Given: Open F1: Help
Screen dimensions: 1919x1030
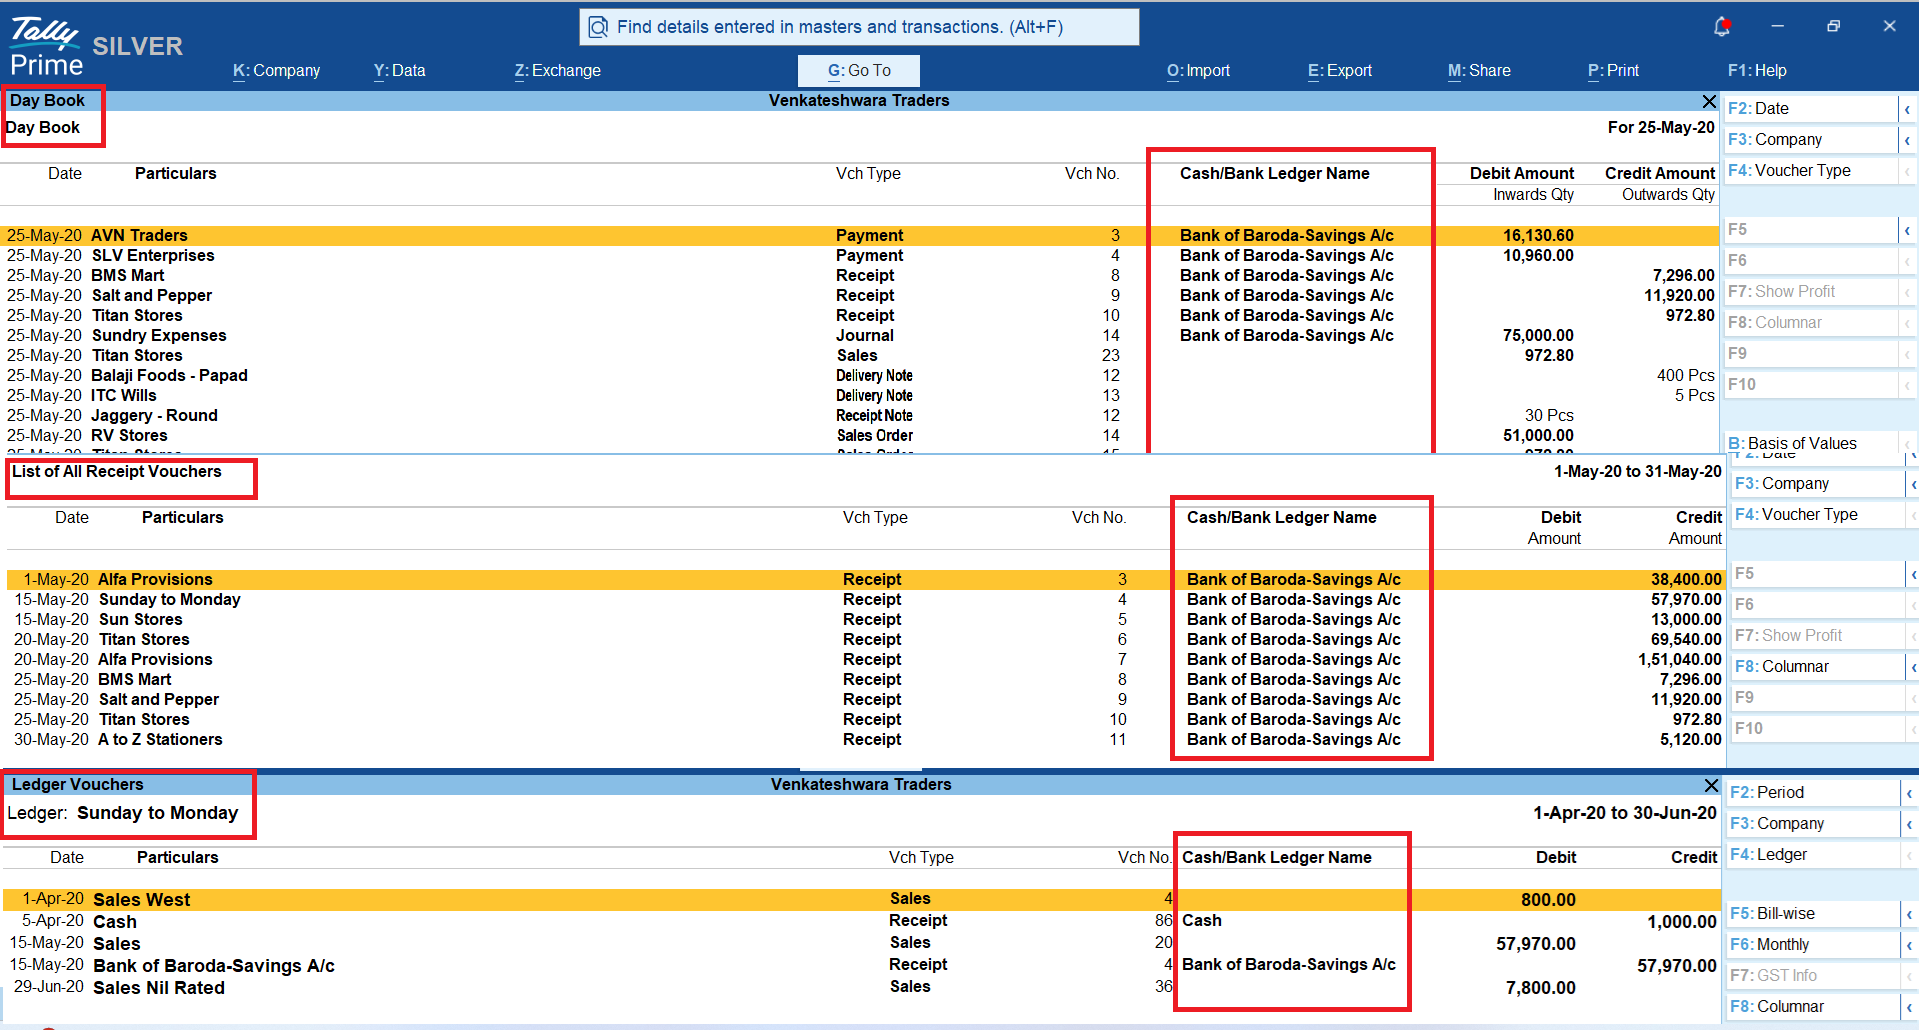Looking at the screenshot, I should pos(1757,71).
